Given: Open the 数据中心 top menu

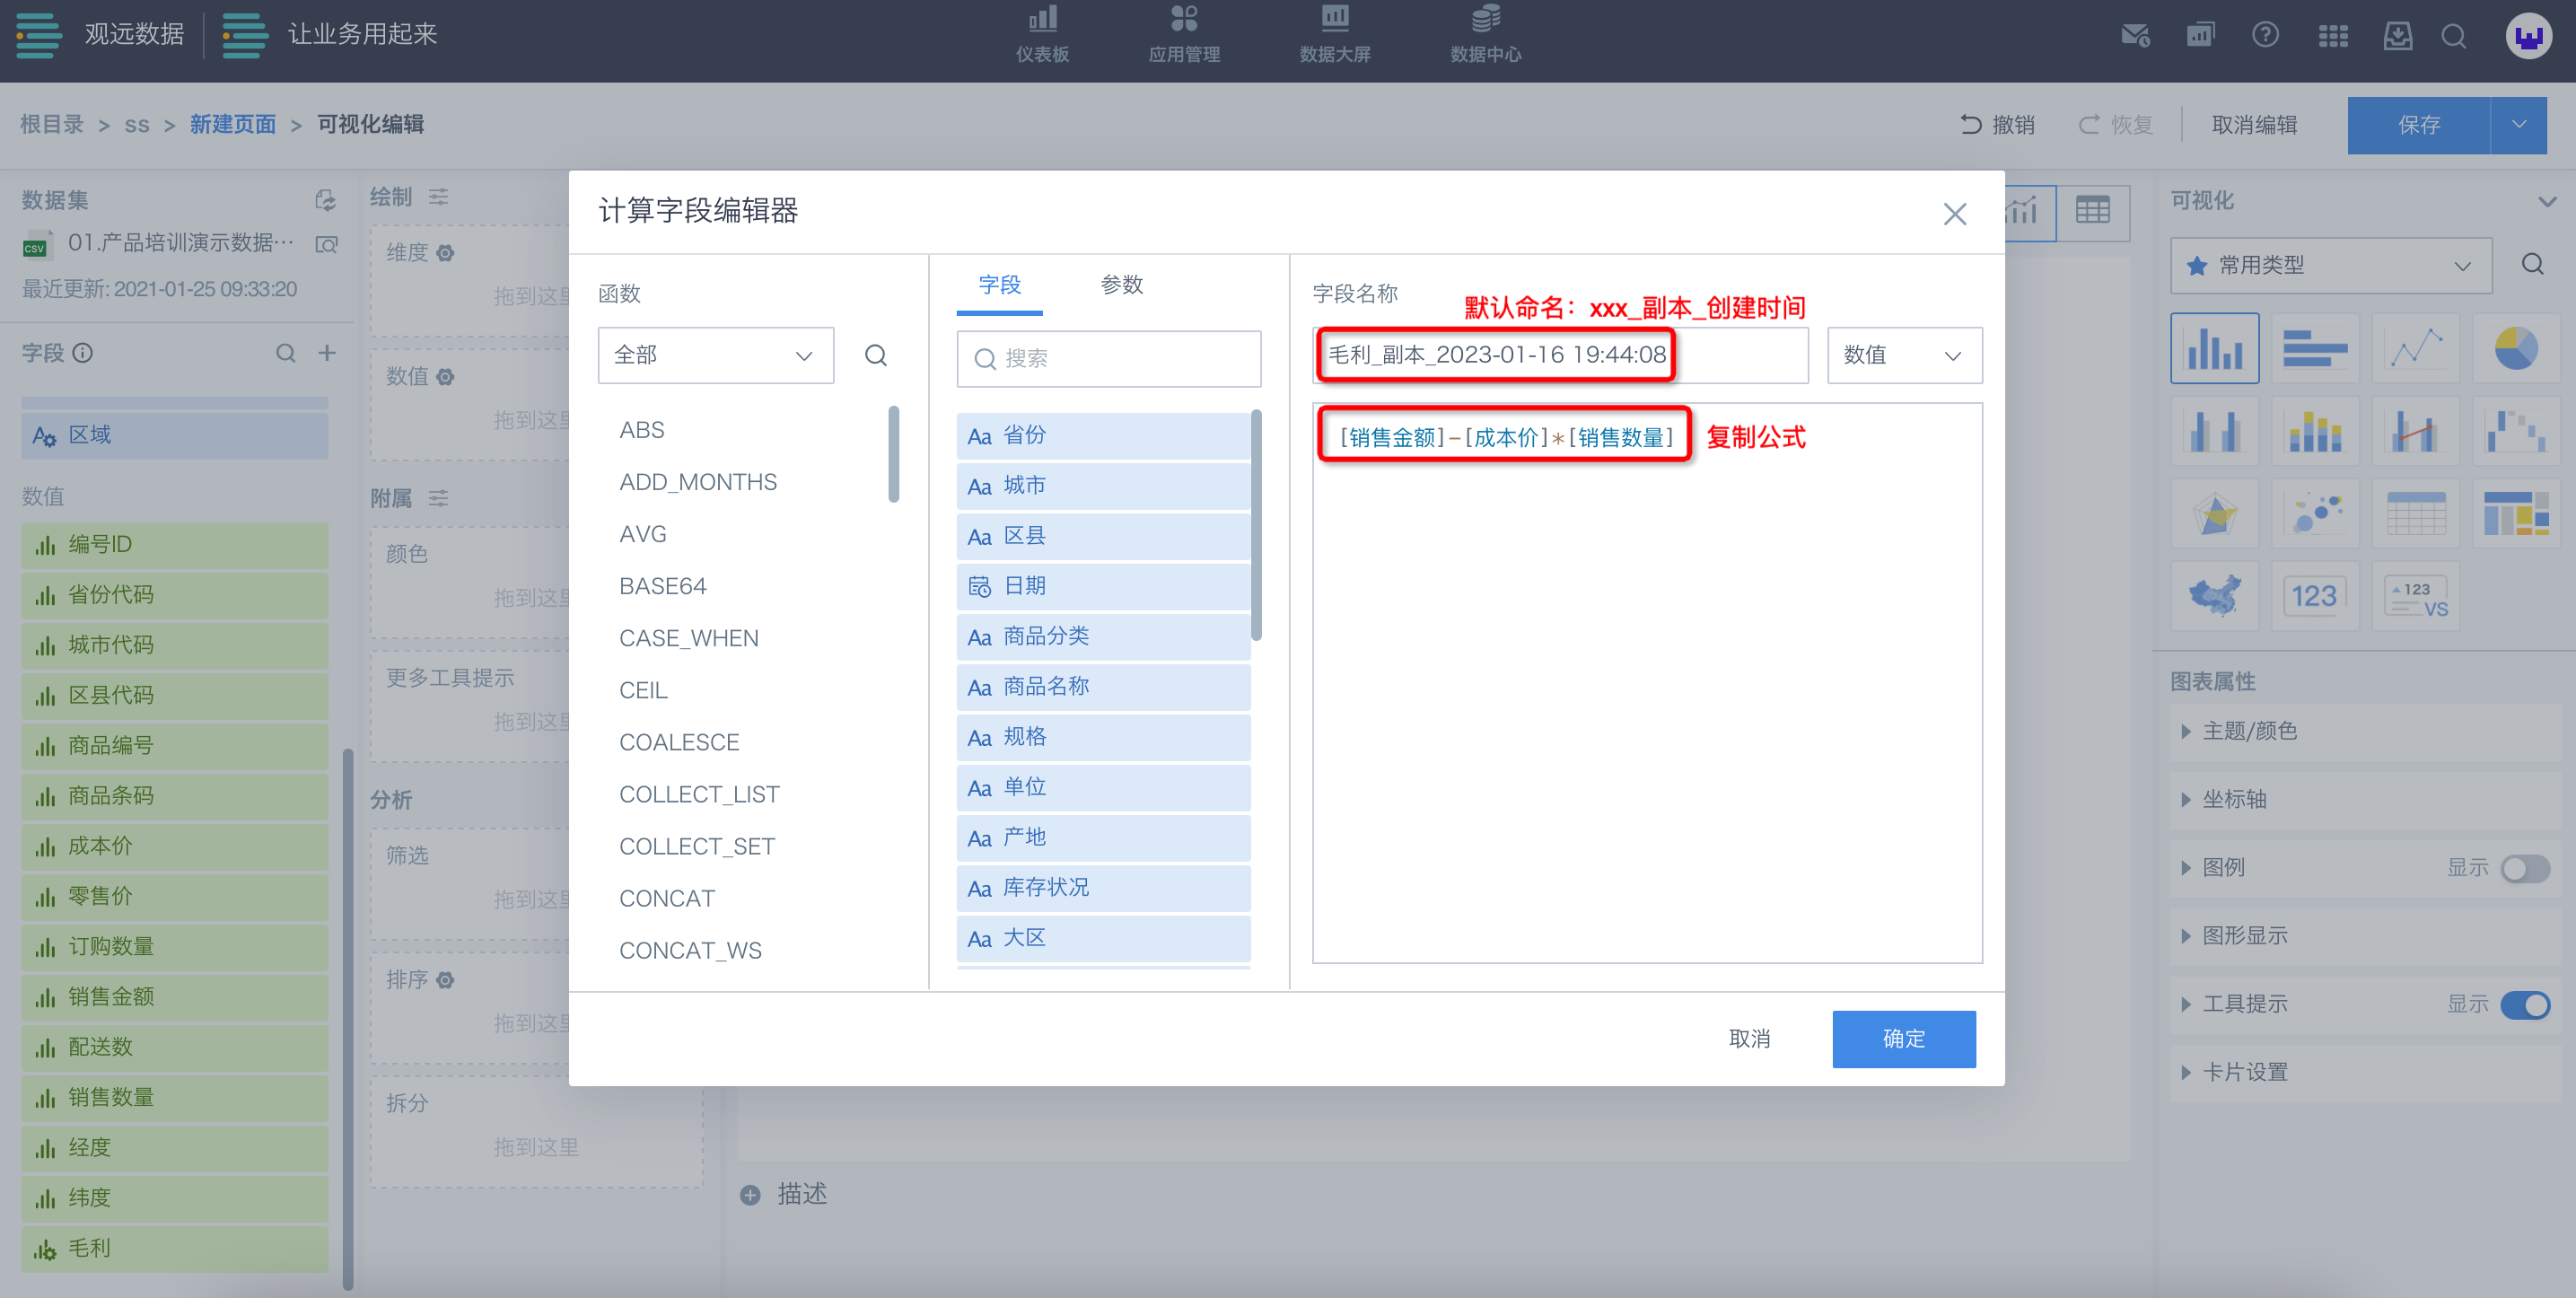Looking at the screenshot, I should click(x=1485, y=34).
